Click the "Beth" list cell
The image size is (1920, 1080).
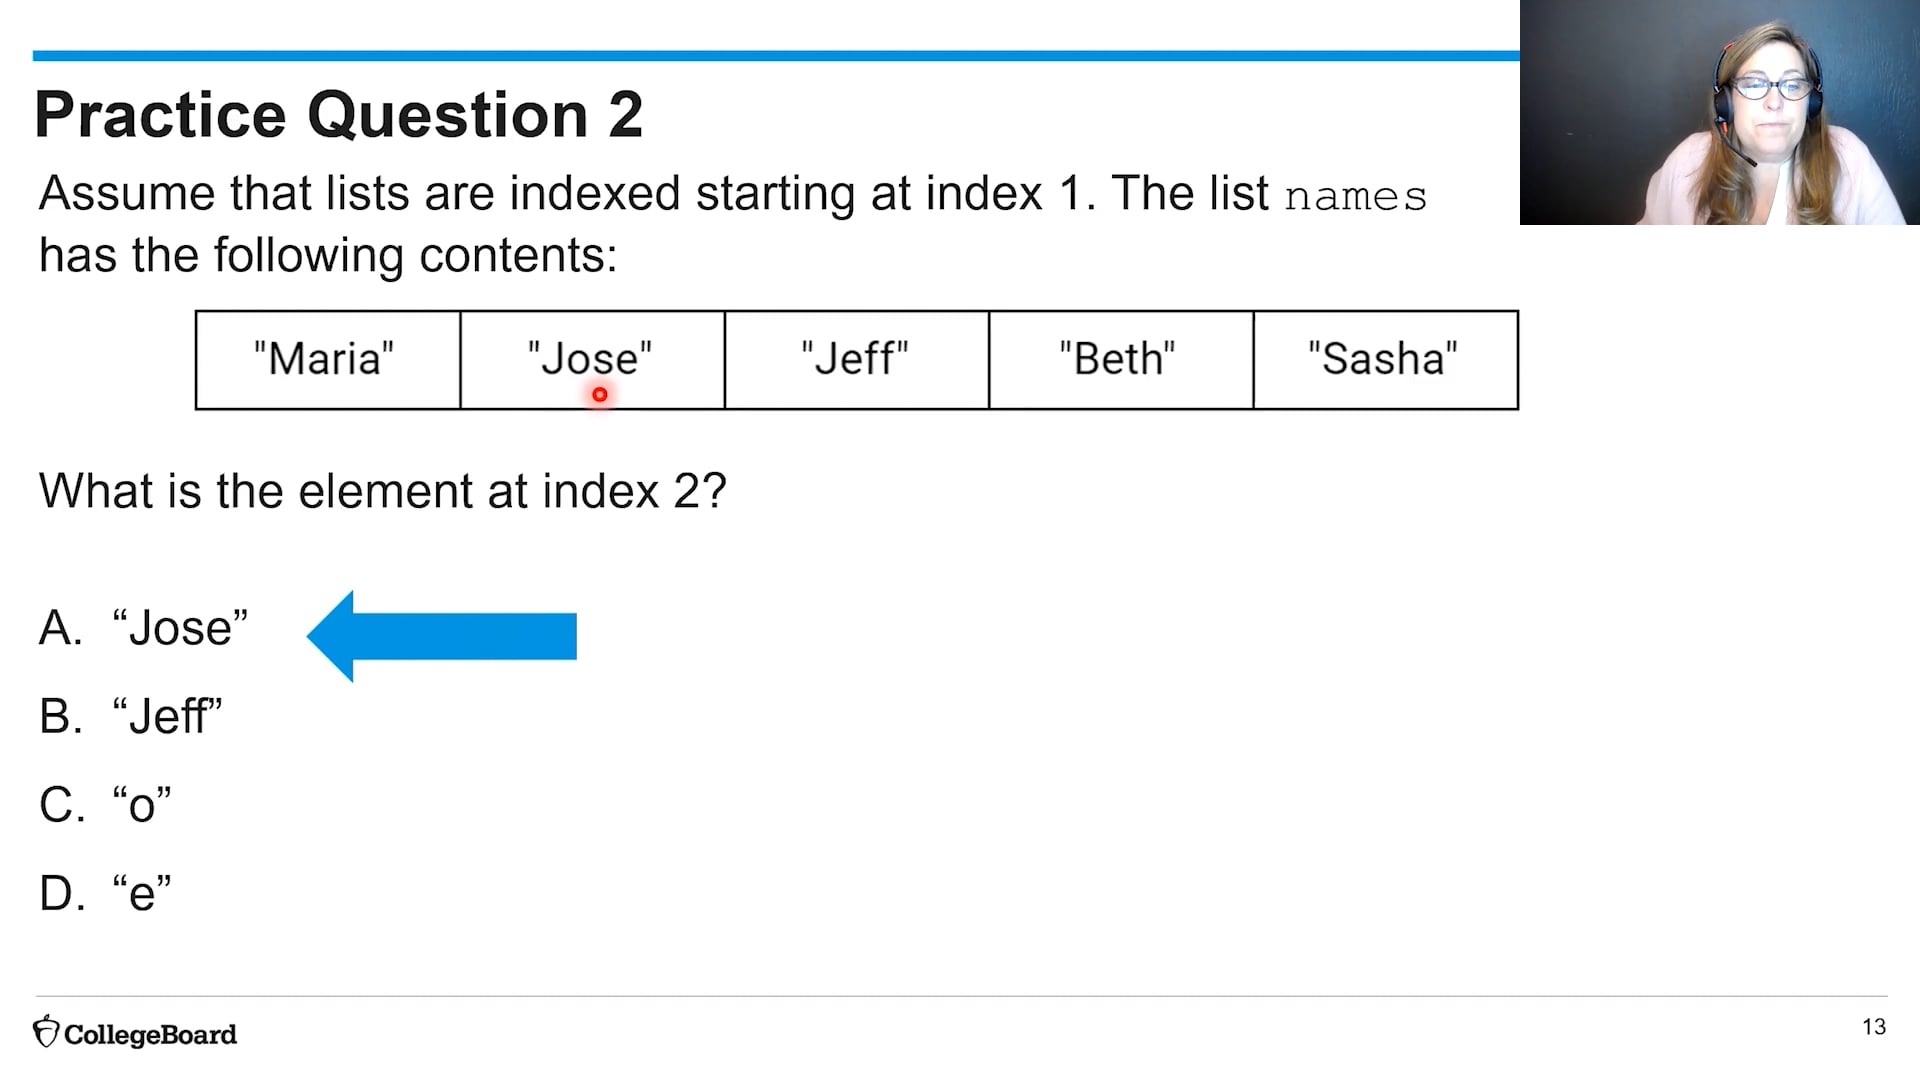(1121, 360)
